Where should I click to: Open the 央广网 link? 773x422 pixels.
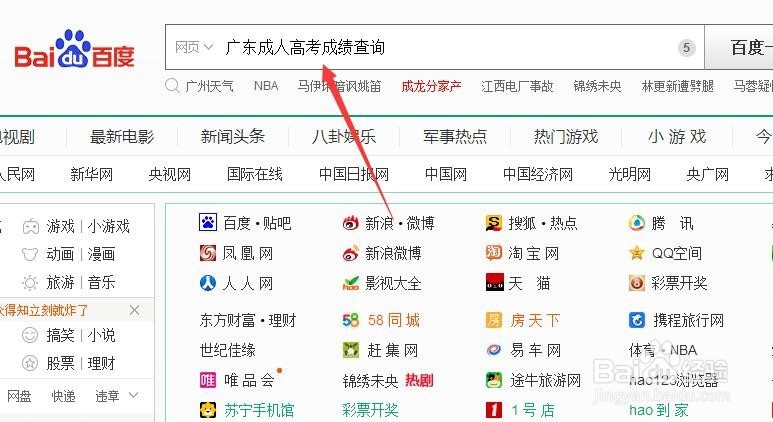pos(707,174)
